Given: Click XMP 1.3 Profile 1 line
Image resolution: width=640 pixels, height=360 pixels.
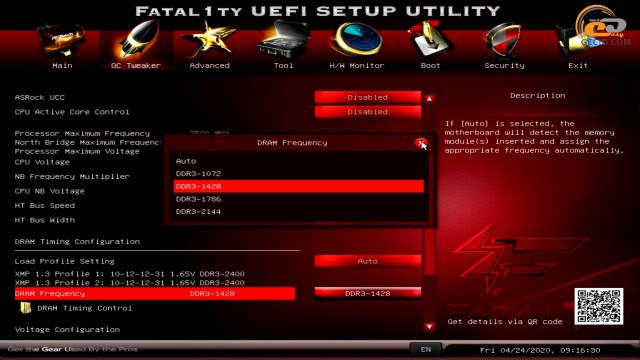Looking at the screenshot, I should coord(130,274).
